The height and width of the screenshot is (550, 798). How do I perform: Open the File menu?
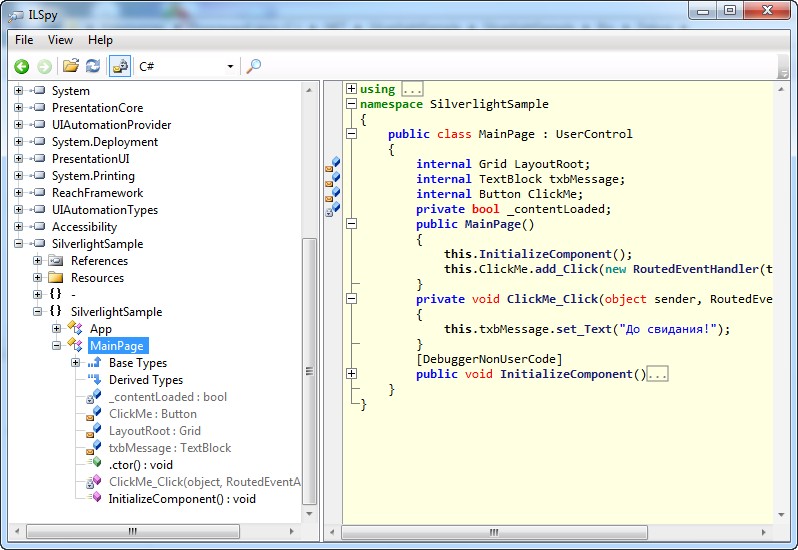click(24, 40)
